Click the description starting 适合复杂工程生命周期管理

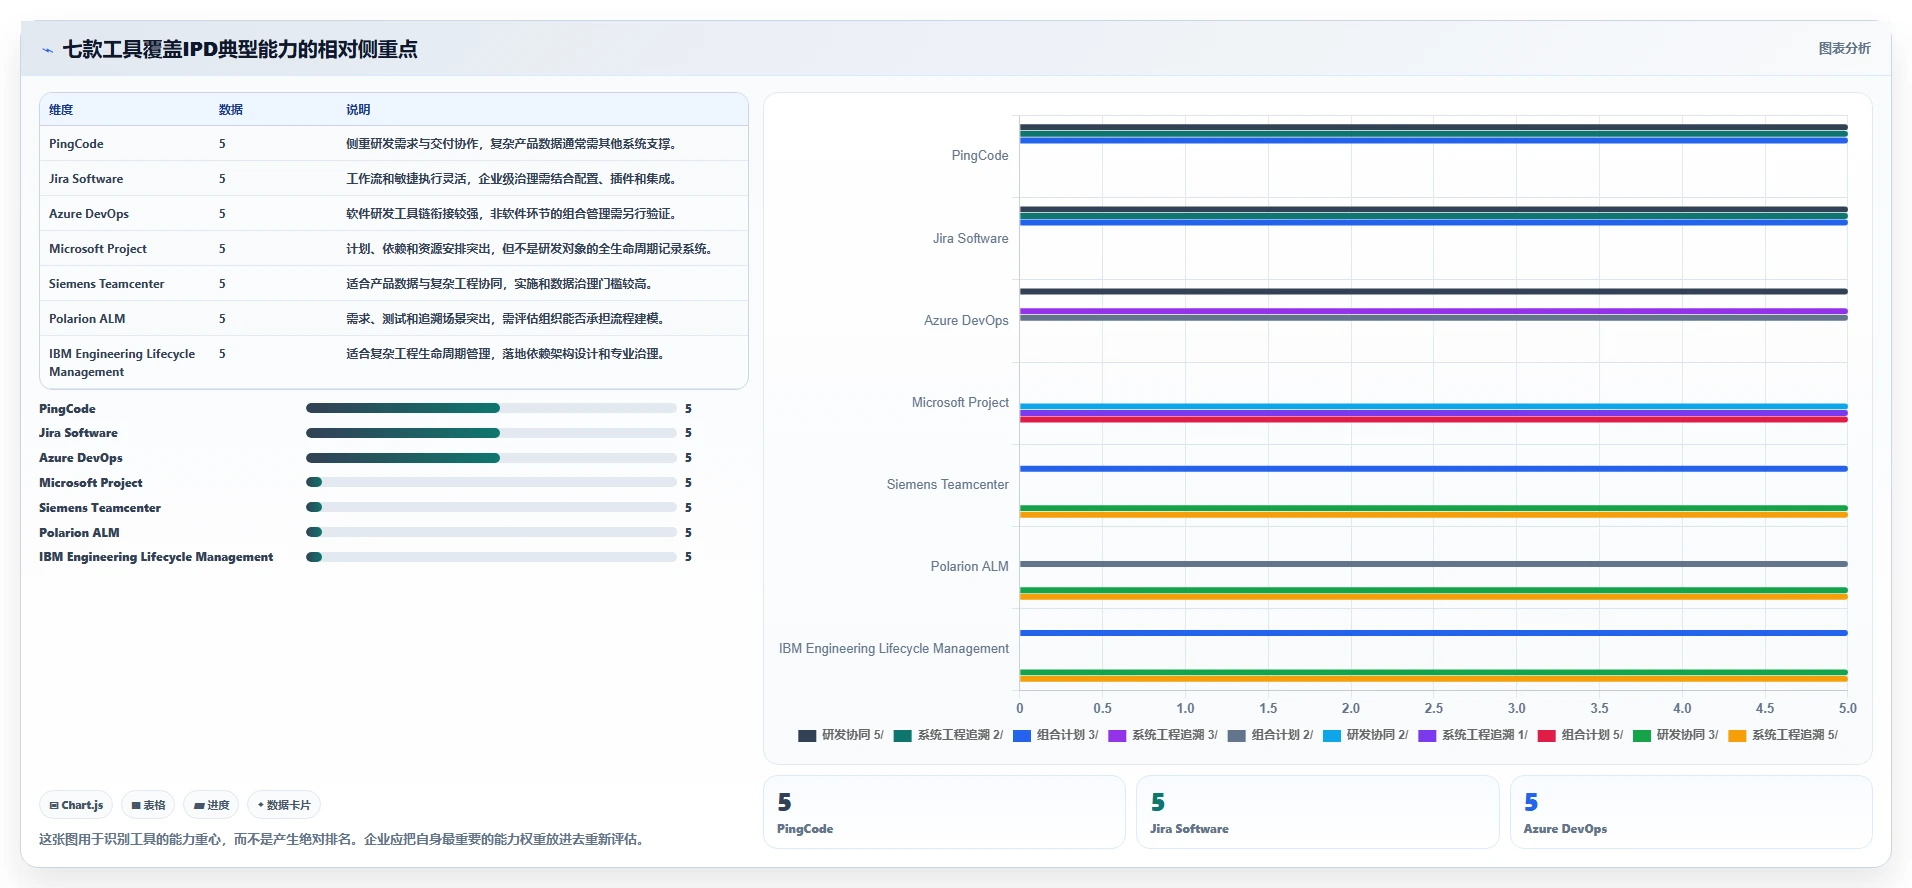(508, 354)
